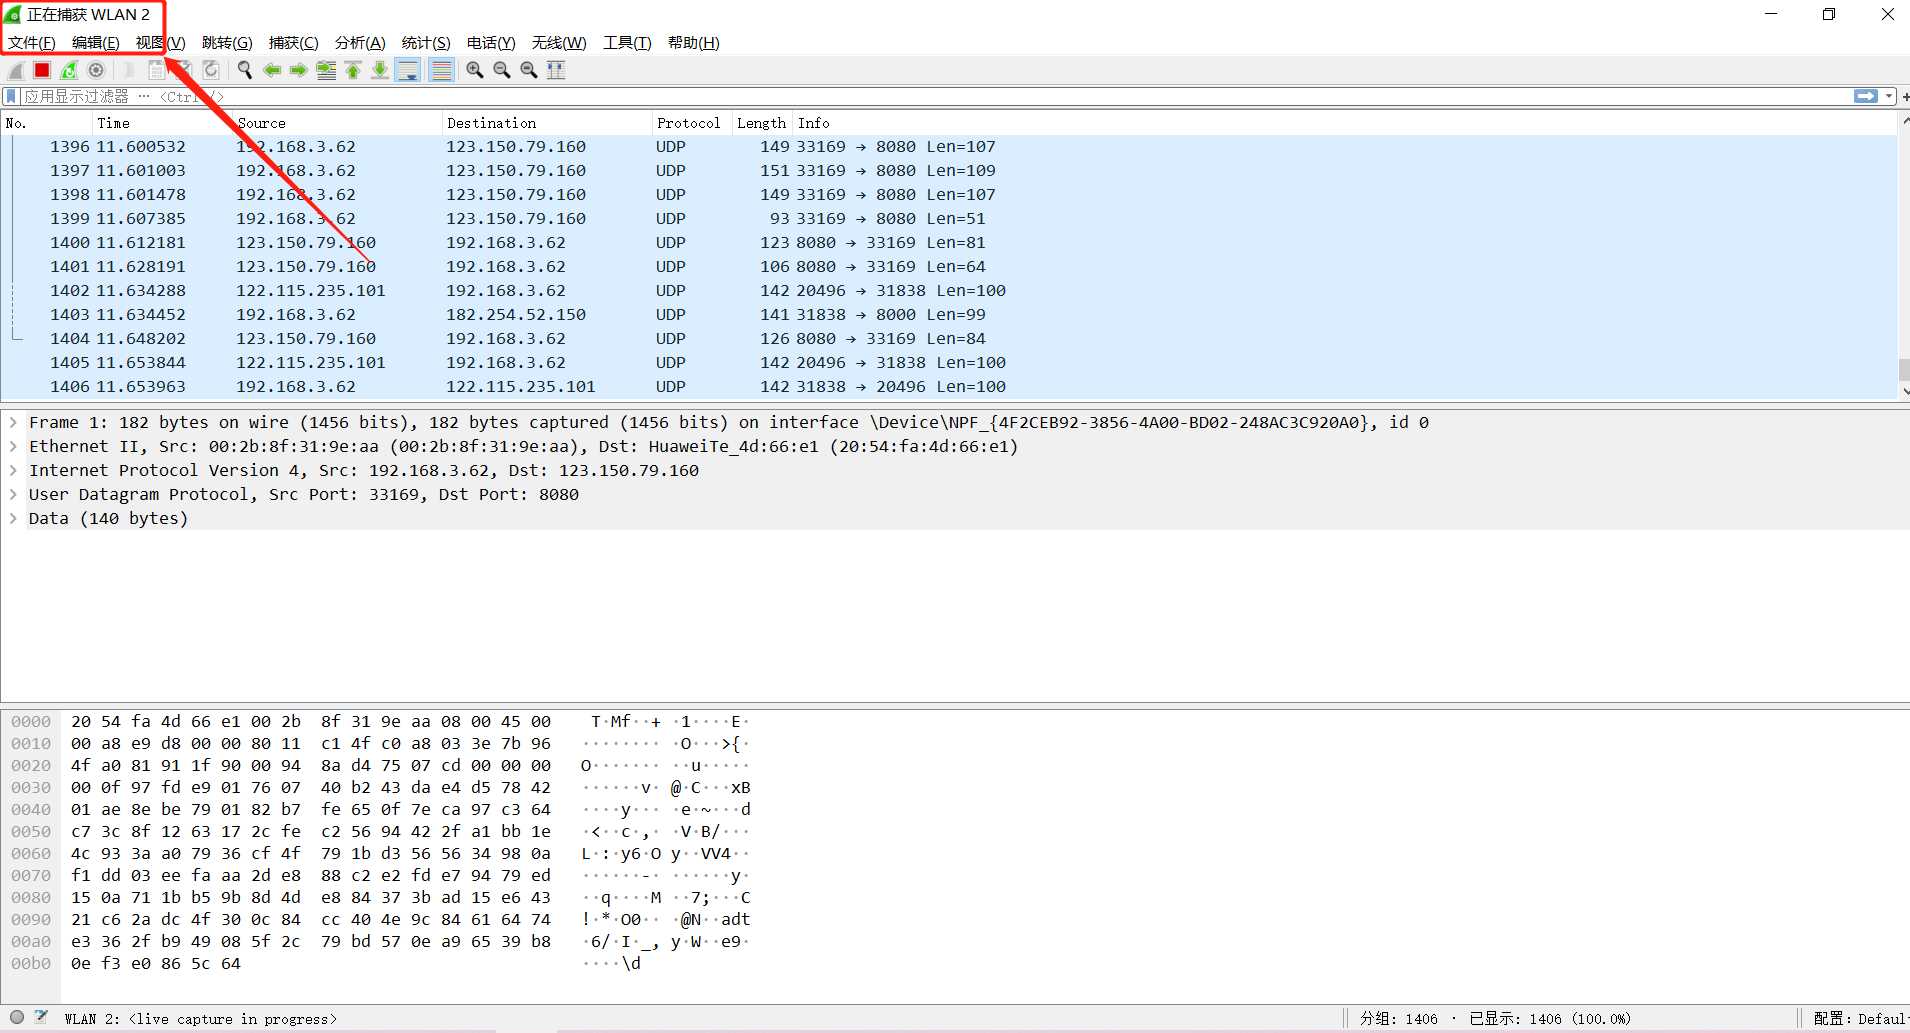The height and width of the screenshot is (1033, 1910).
Task: Sort packets by No. column header
Action: pos(46,123)
